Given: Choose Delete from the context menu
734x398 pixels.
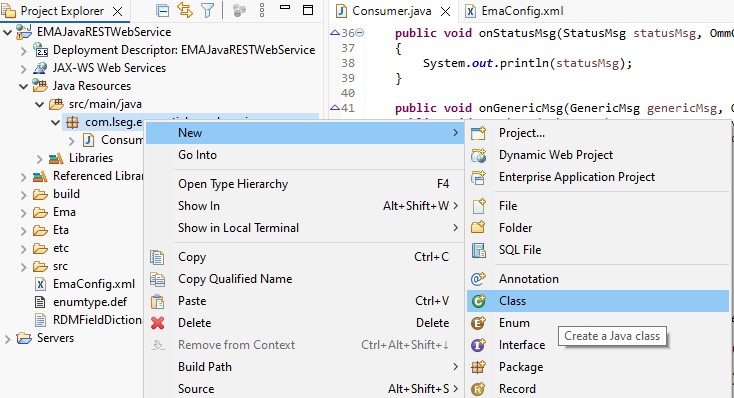Looking at the screenshot, I should tap(305, 323).
